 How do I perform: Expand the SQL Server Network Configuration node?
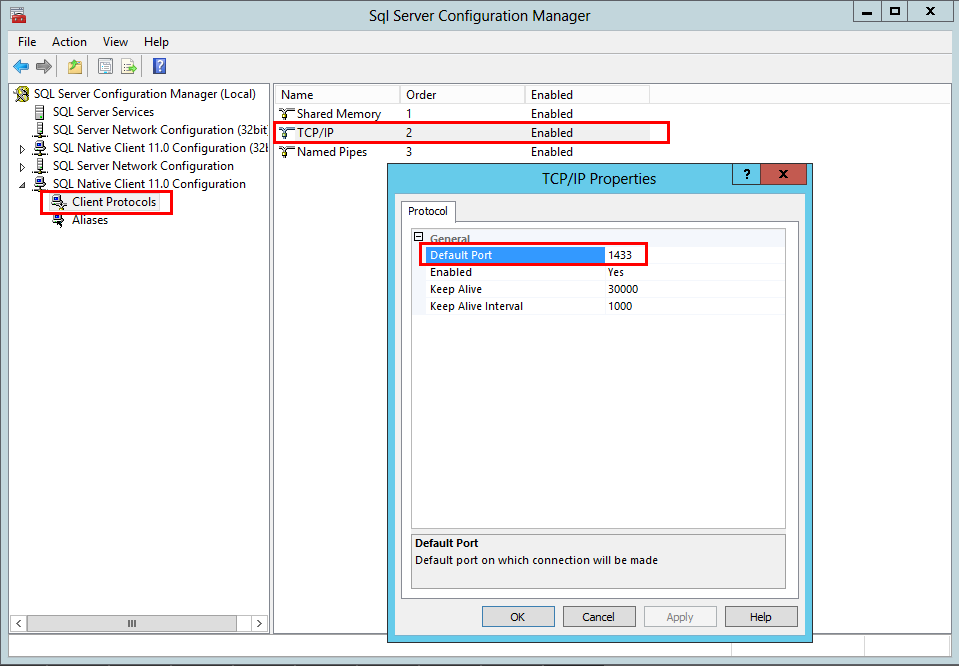23,167
